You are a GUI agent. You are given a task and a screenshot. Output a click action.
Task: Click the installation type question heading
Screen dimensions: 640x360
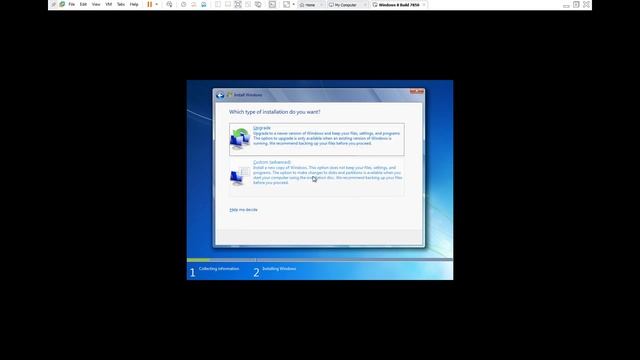click(275, 112)
